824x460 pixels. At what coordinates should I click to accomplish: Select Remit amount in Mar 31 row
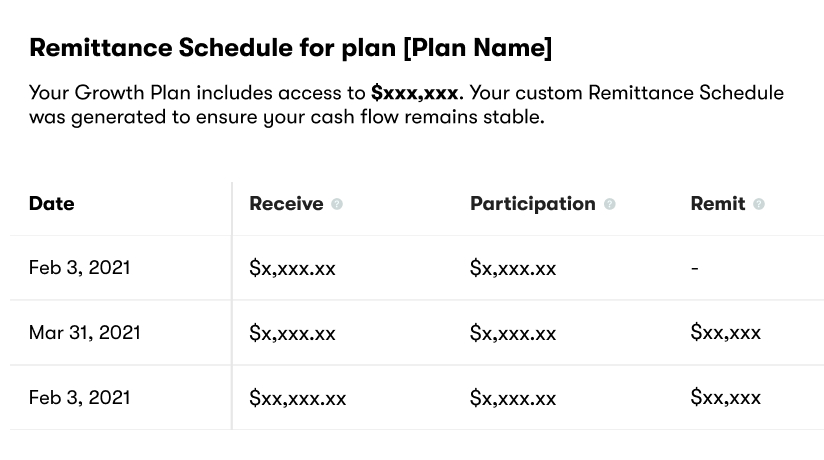(x=726, y=332)
